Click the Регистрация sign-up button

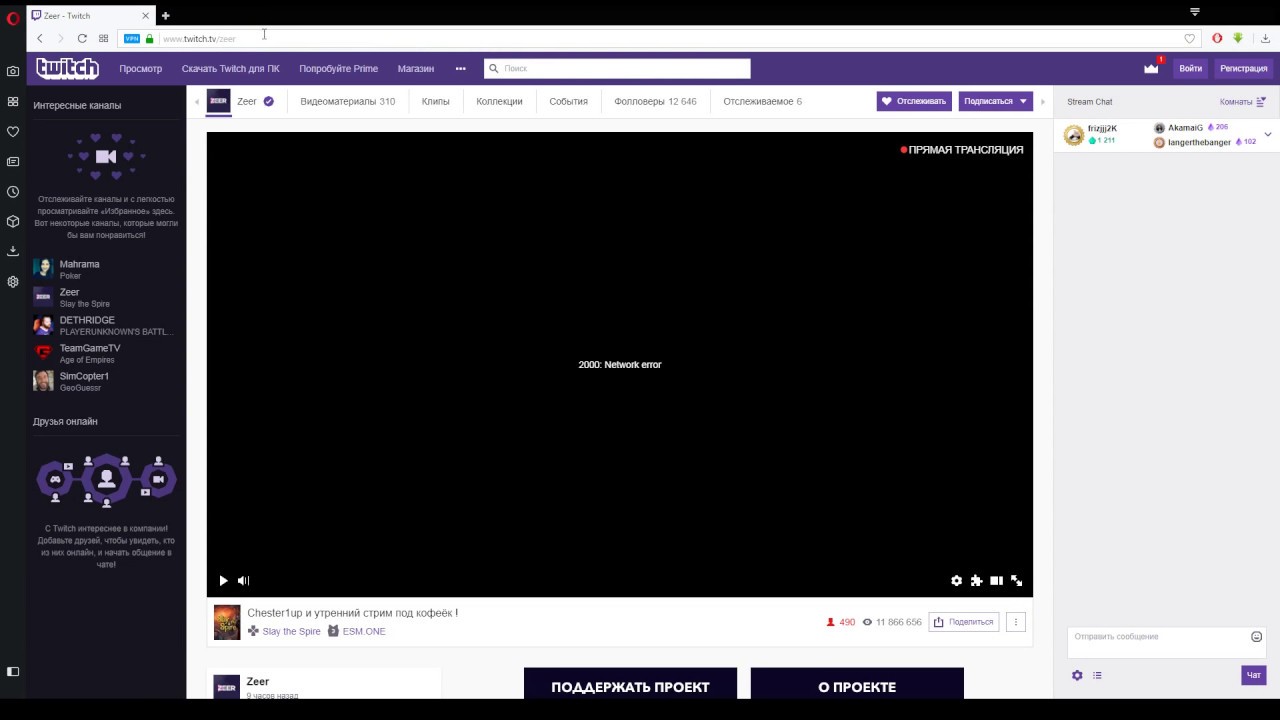click(1243, 69)
